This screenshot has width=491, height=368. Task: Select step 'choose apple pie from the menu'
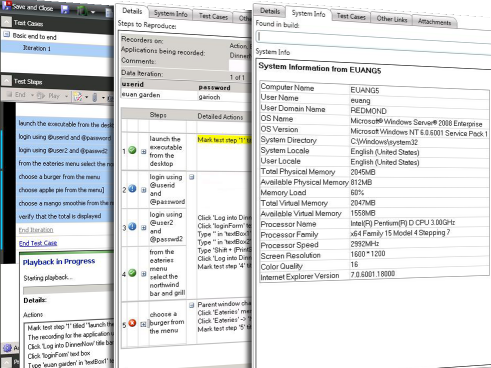[65, 190]
